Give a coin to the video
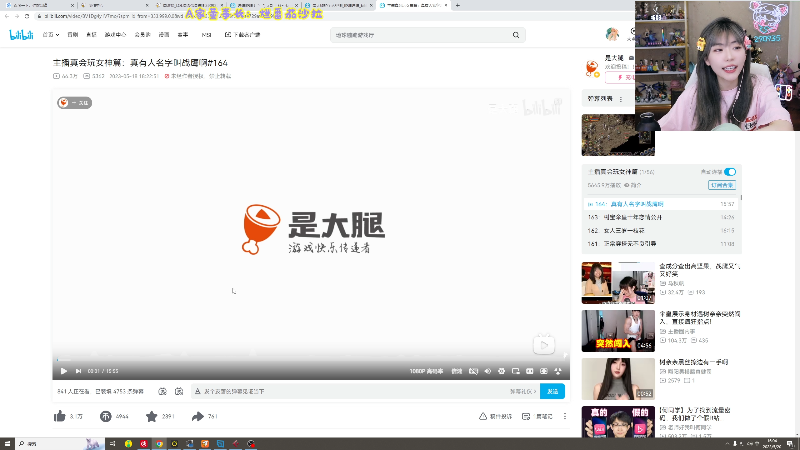800x450 pixels. [106, 416]
